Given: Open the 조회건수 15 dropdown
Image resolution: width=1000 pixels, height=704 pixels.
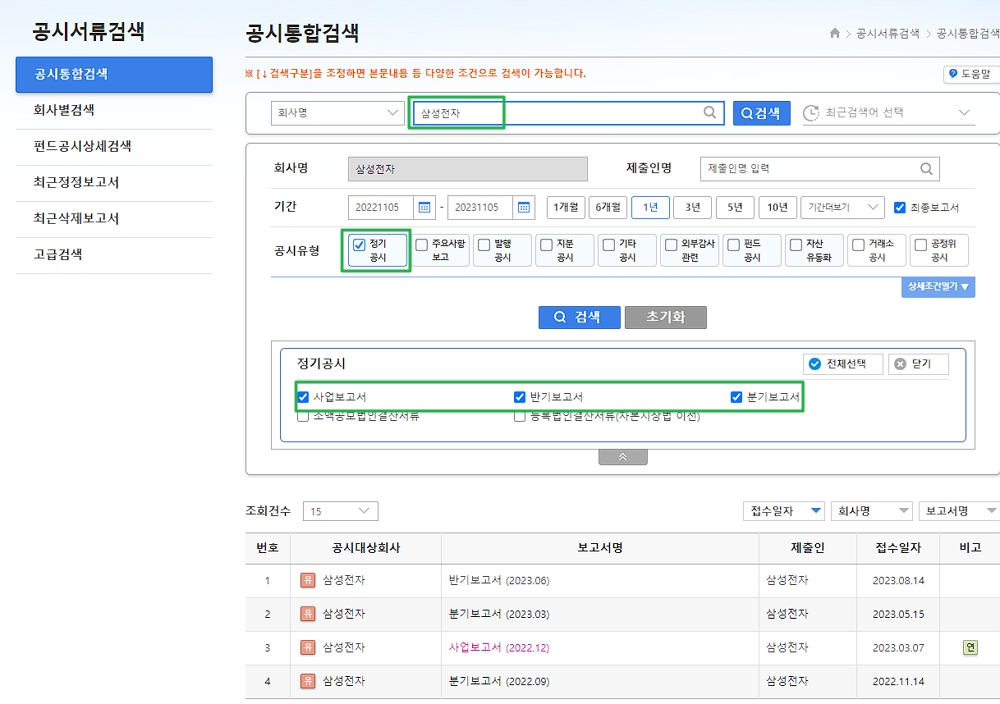Looking at the screenshot, I should 341,511.
